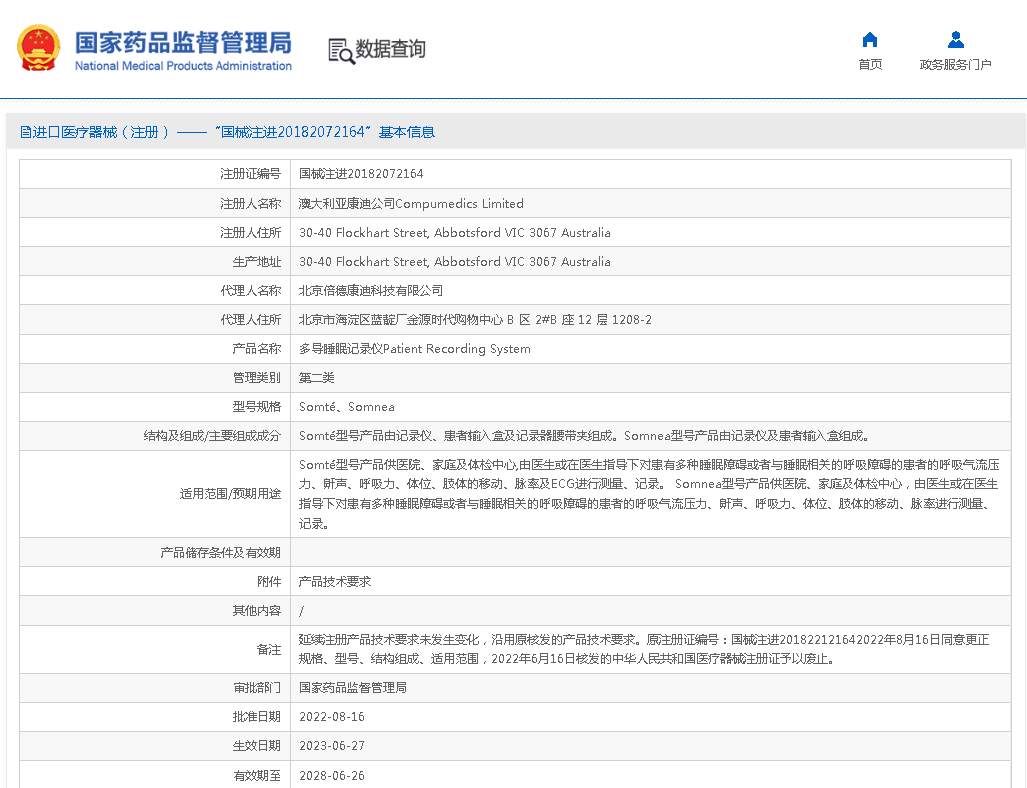The width and height of the screenshot is (1027, 788).
Task: Click the 生效日期 row label
Action: click(257, 745)
